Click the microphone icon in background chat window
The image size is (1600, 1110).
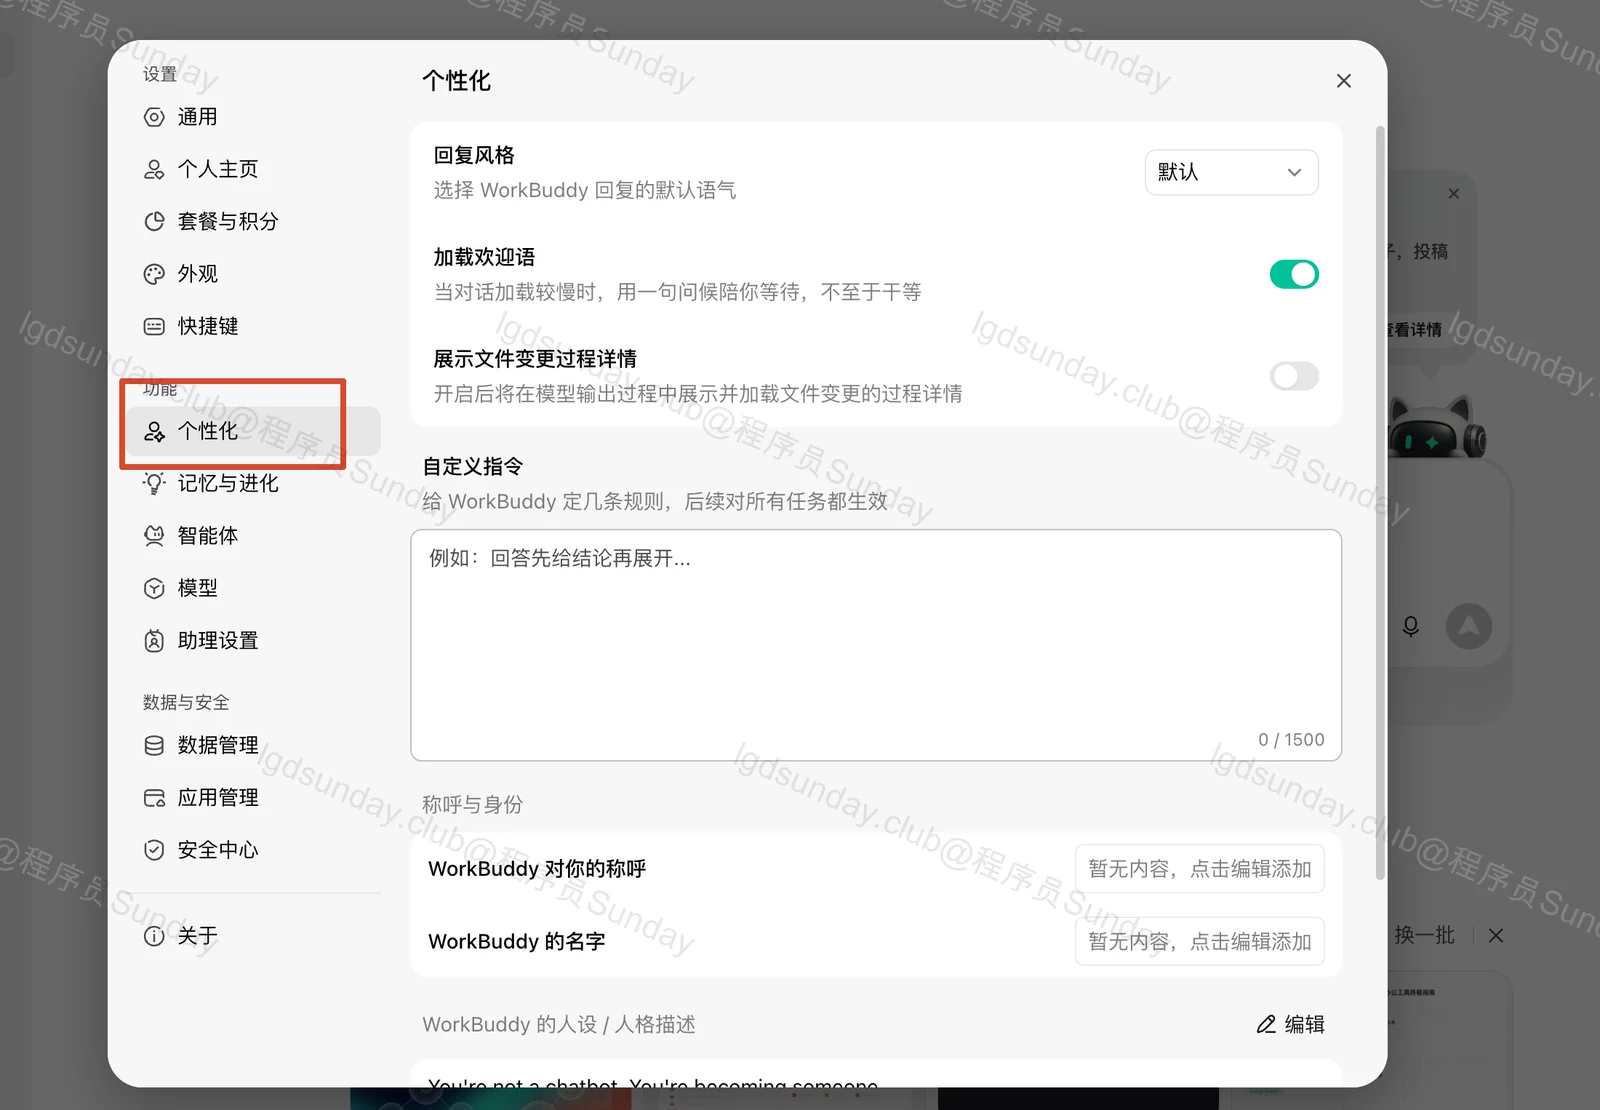[x=1411, y=626]
